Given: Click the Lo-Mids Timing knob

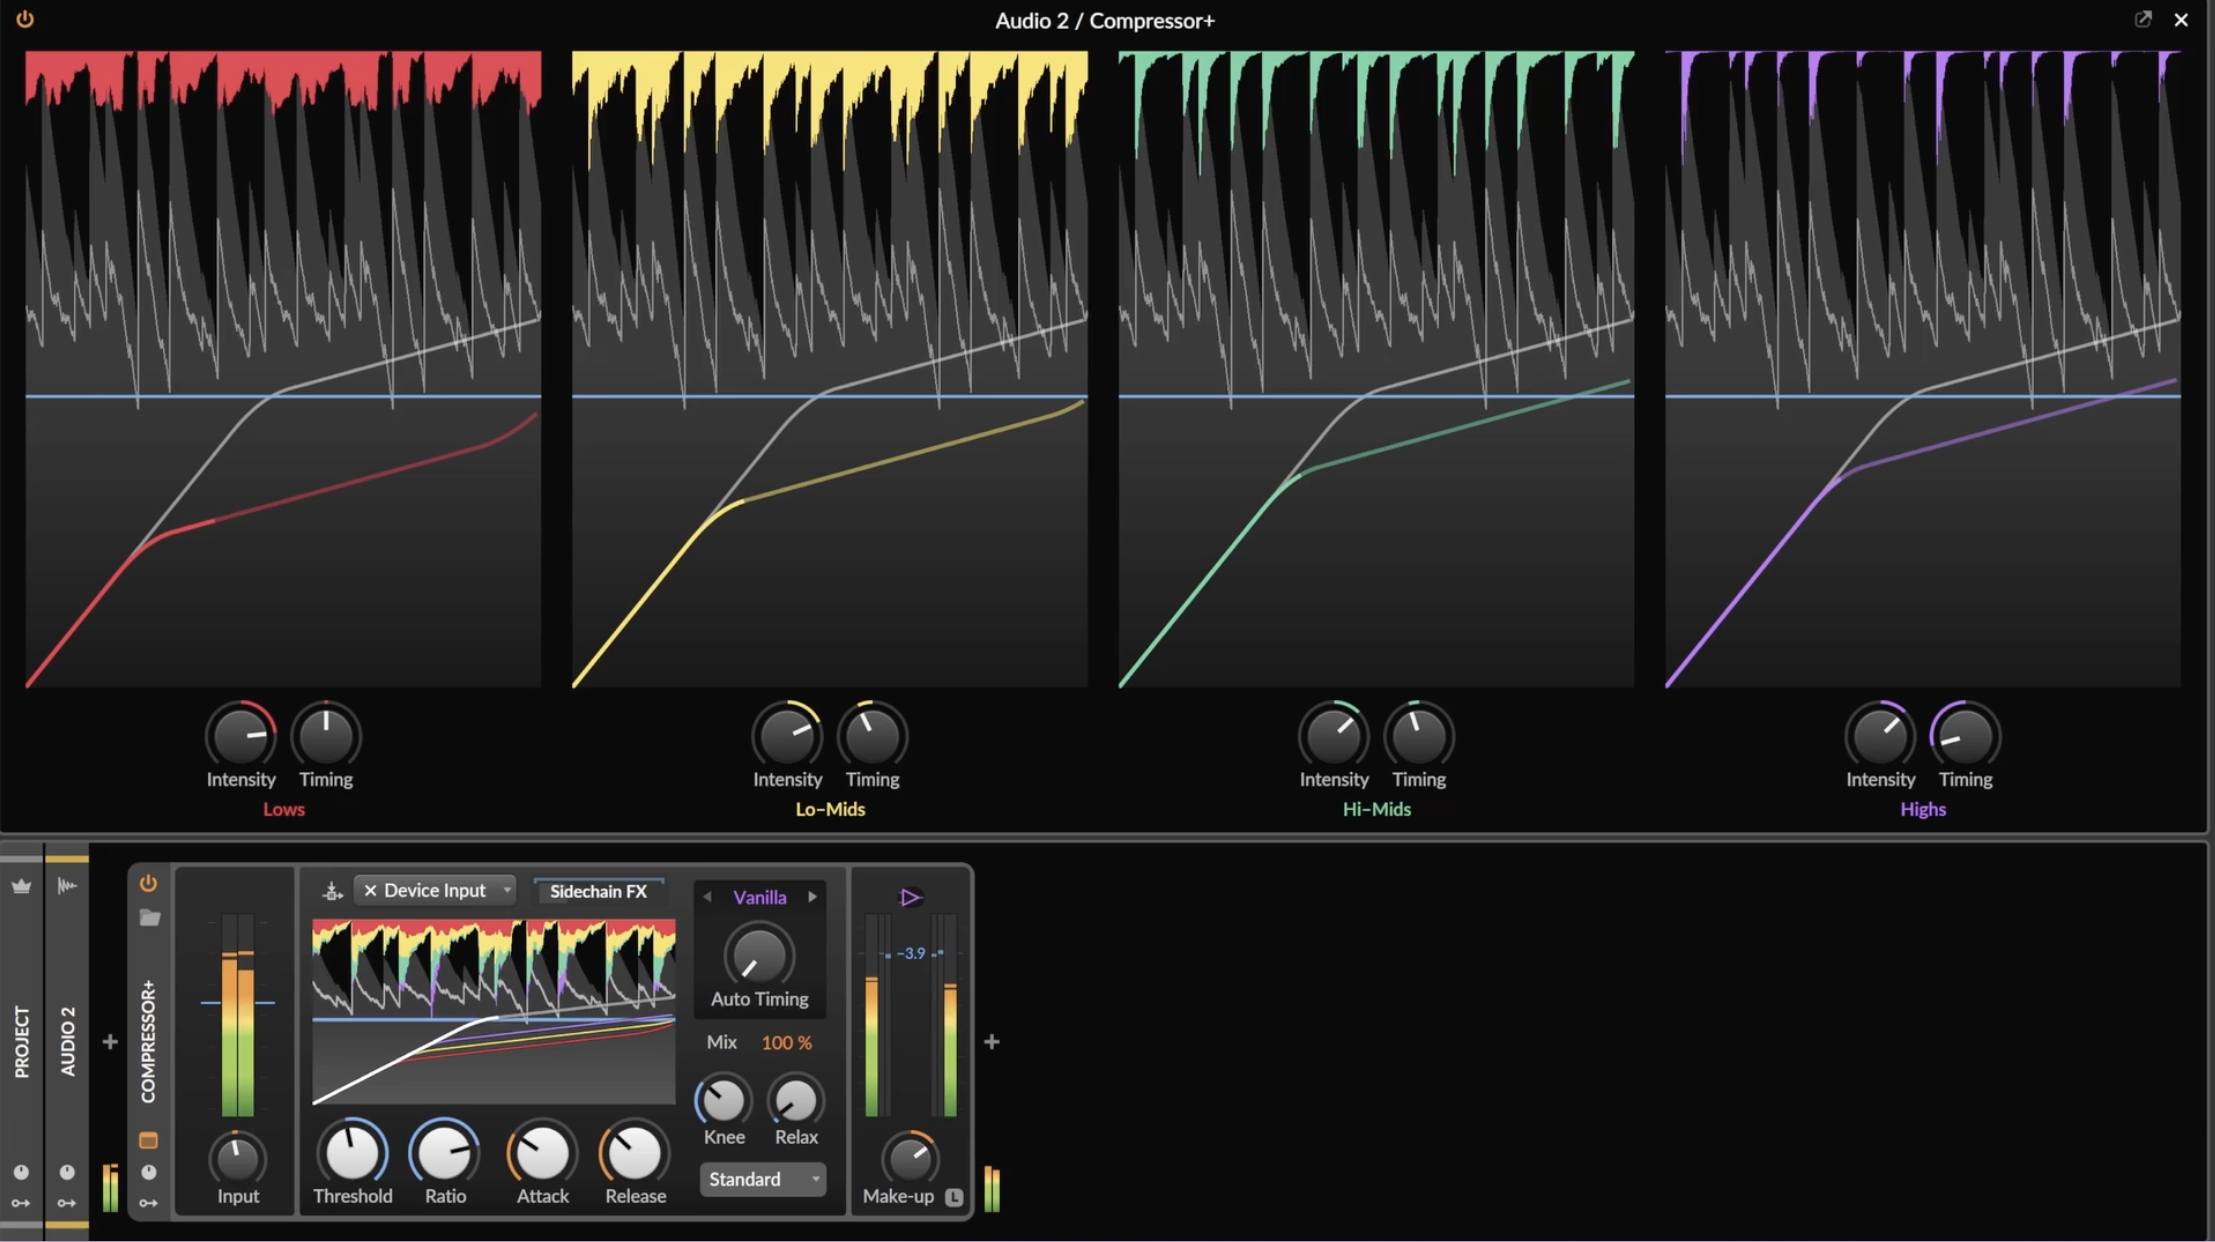Looking at the screenshot, I should (x=873, y=737).
